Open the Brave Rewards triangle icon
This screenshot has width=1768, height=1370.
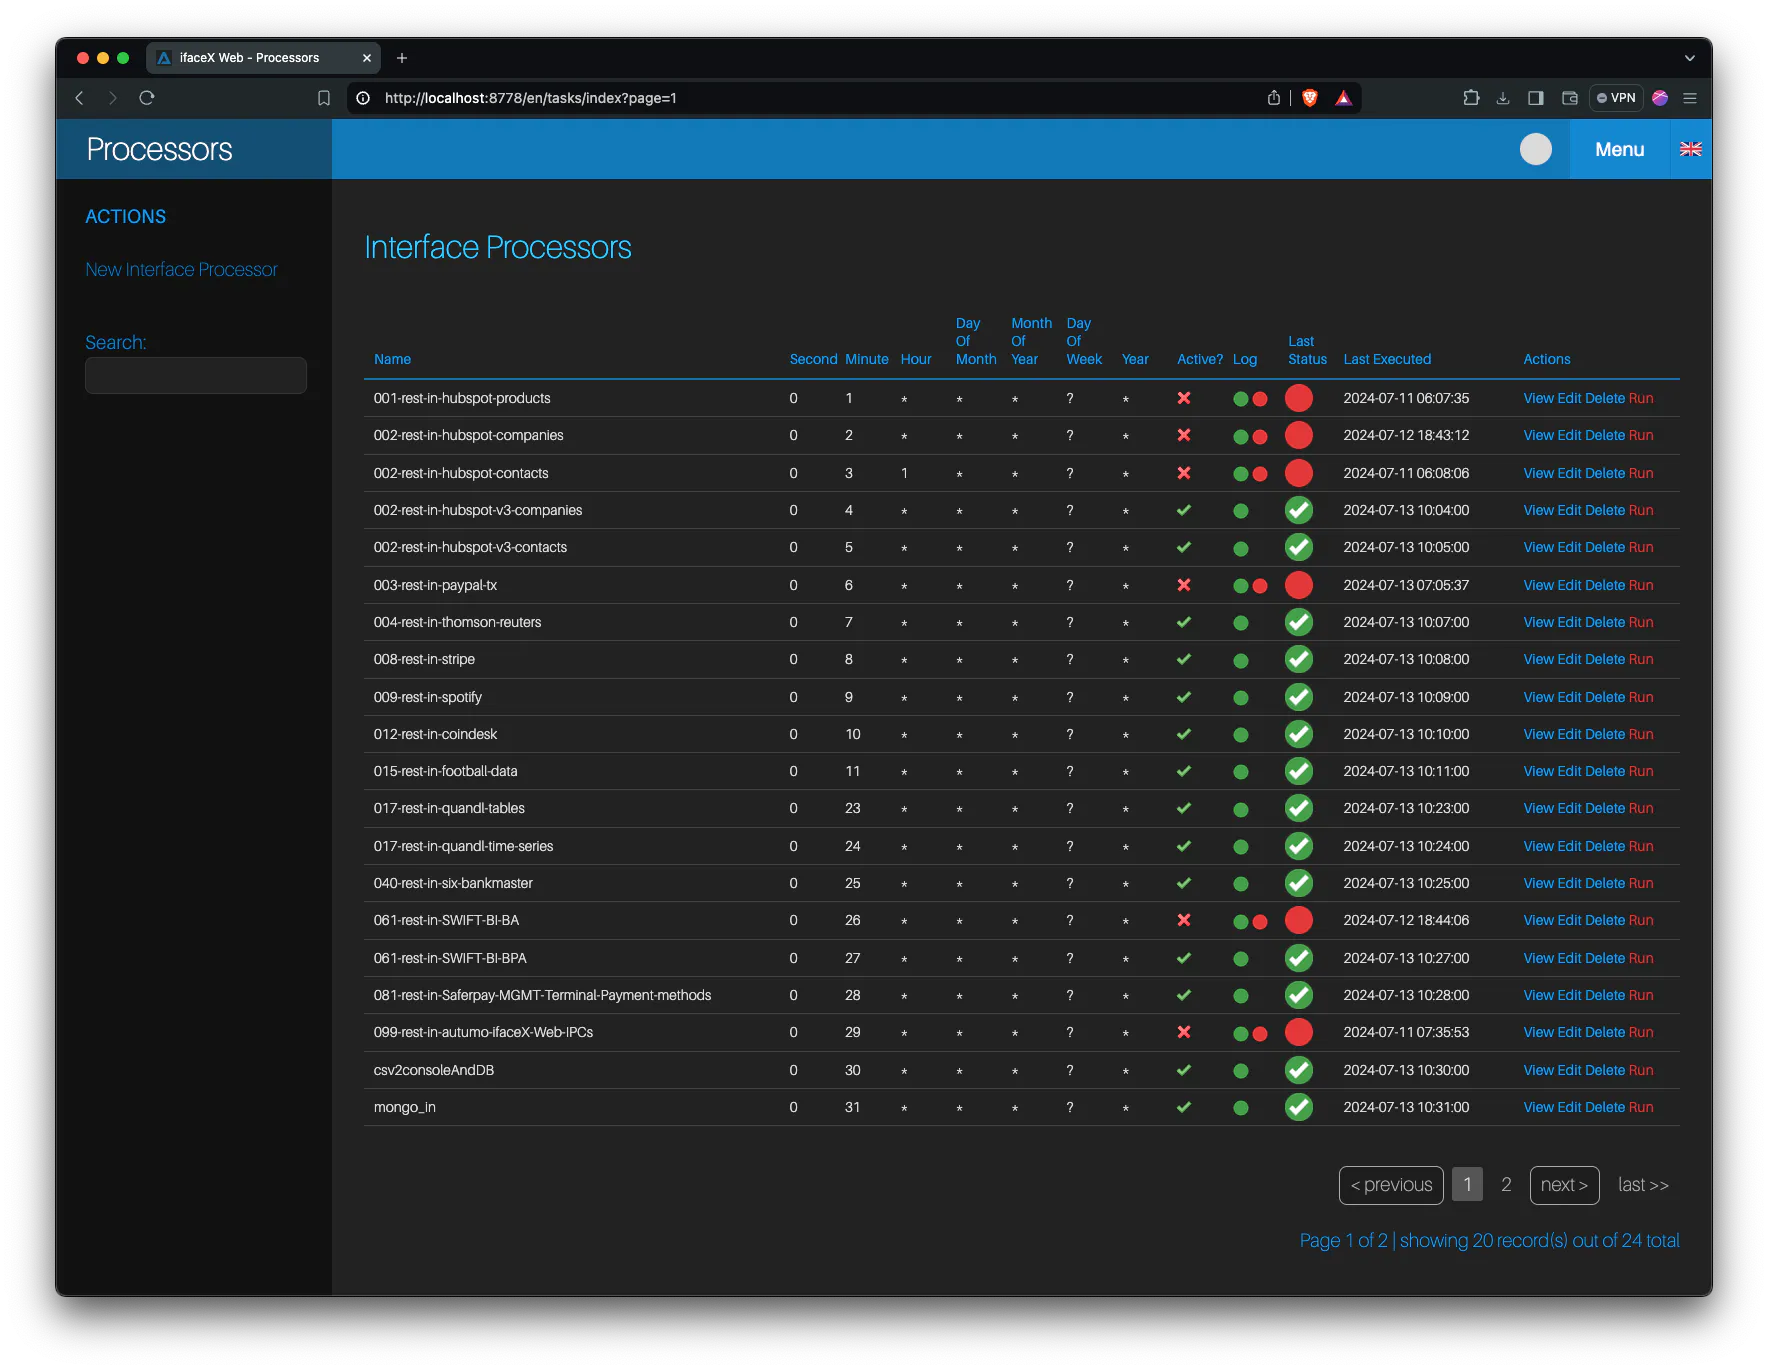point(1344,98)
